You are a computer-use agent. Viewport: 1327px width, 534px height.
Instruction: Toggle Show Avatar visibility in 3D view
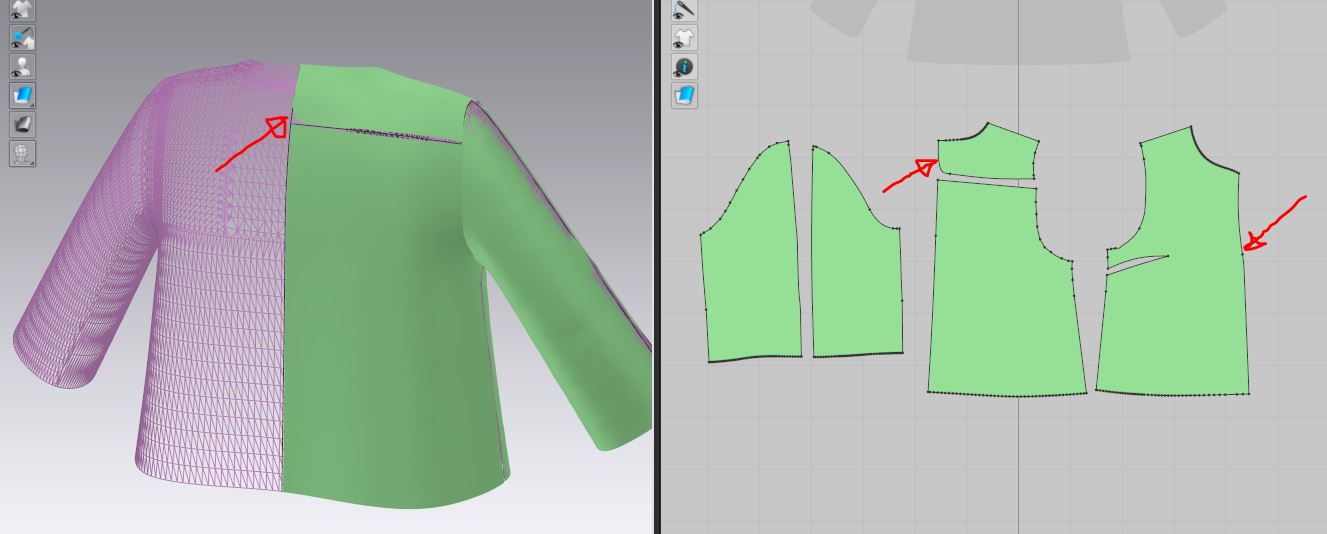[22, 67]
